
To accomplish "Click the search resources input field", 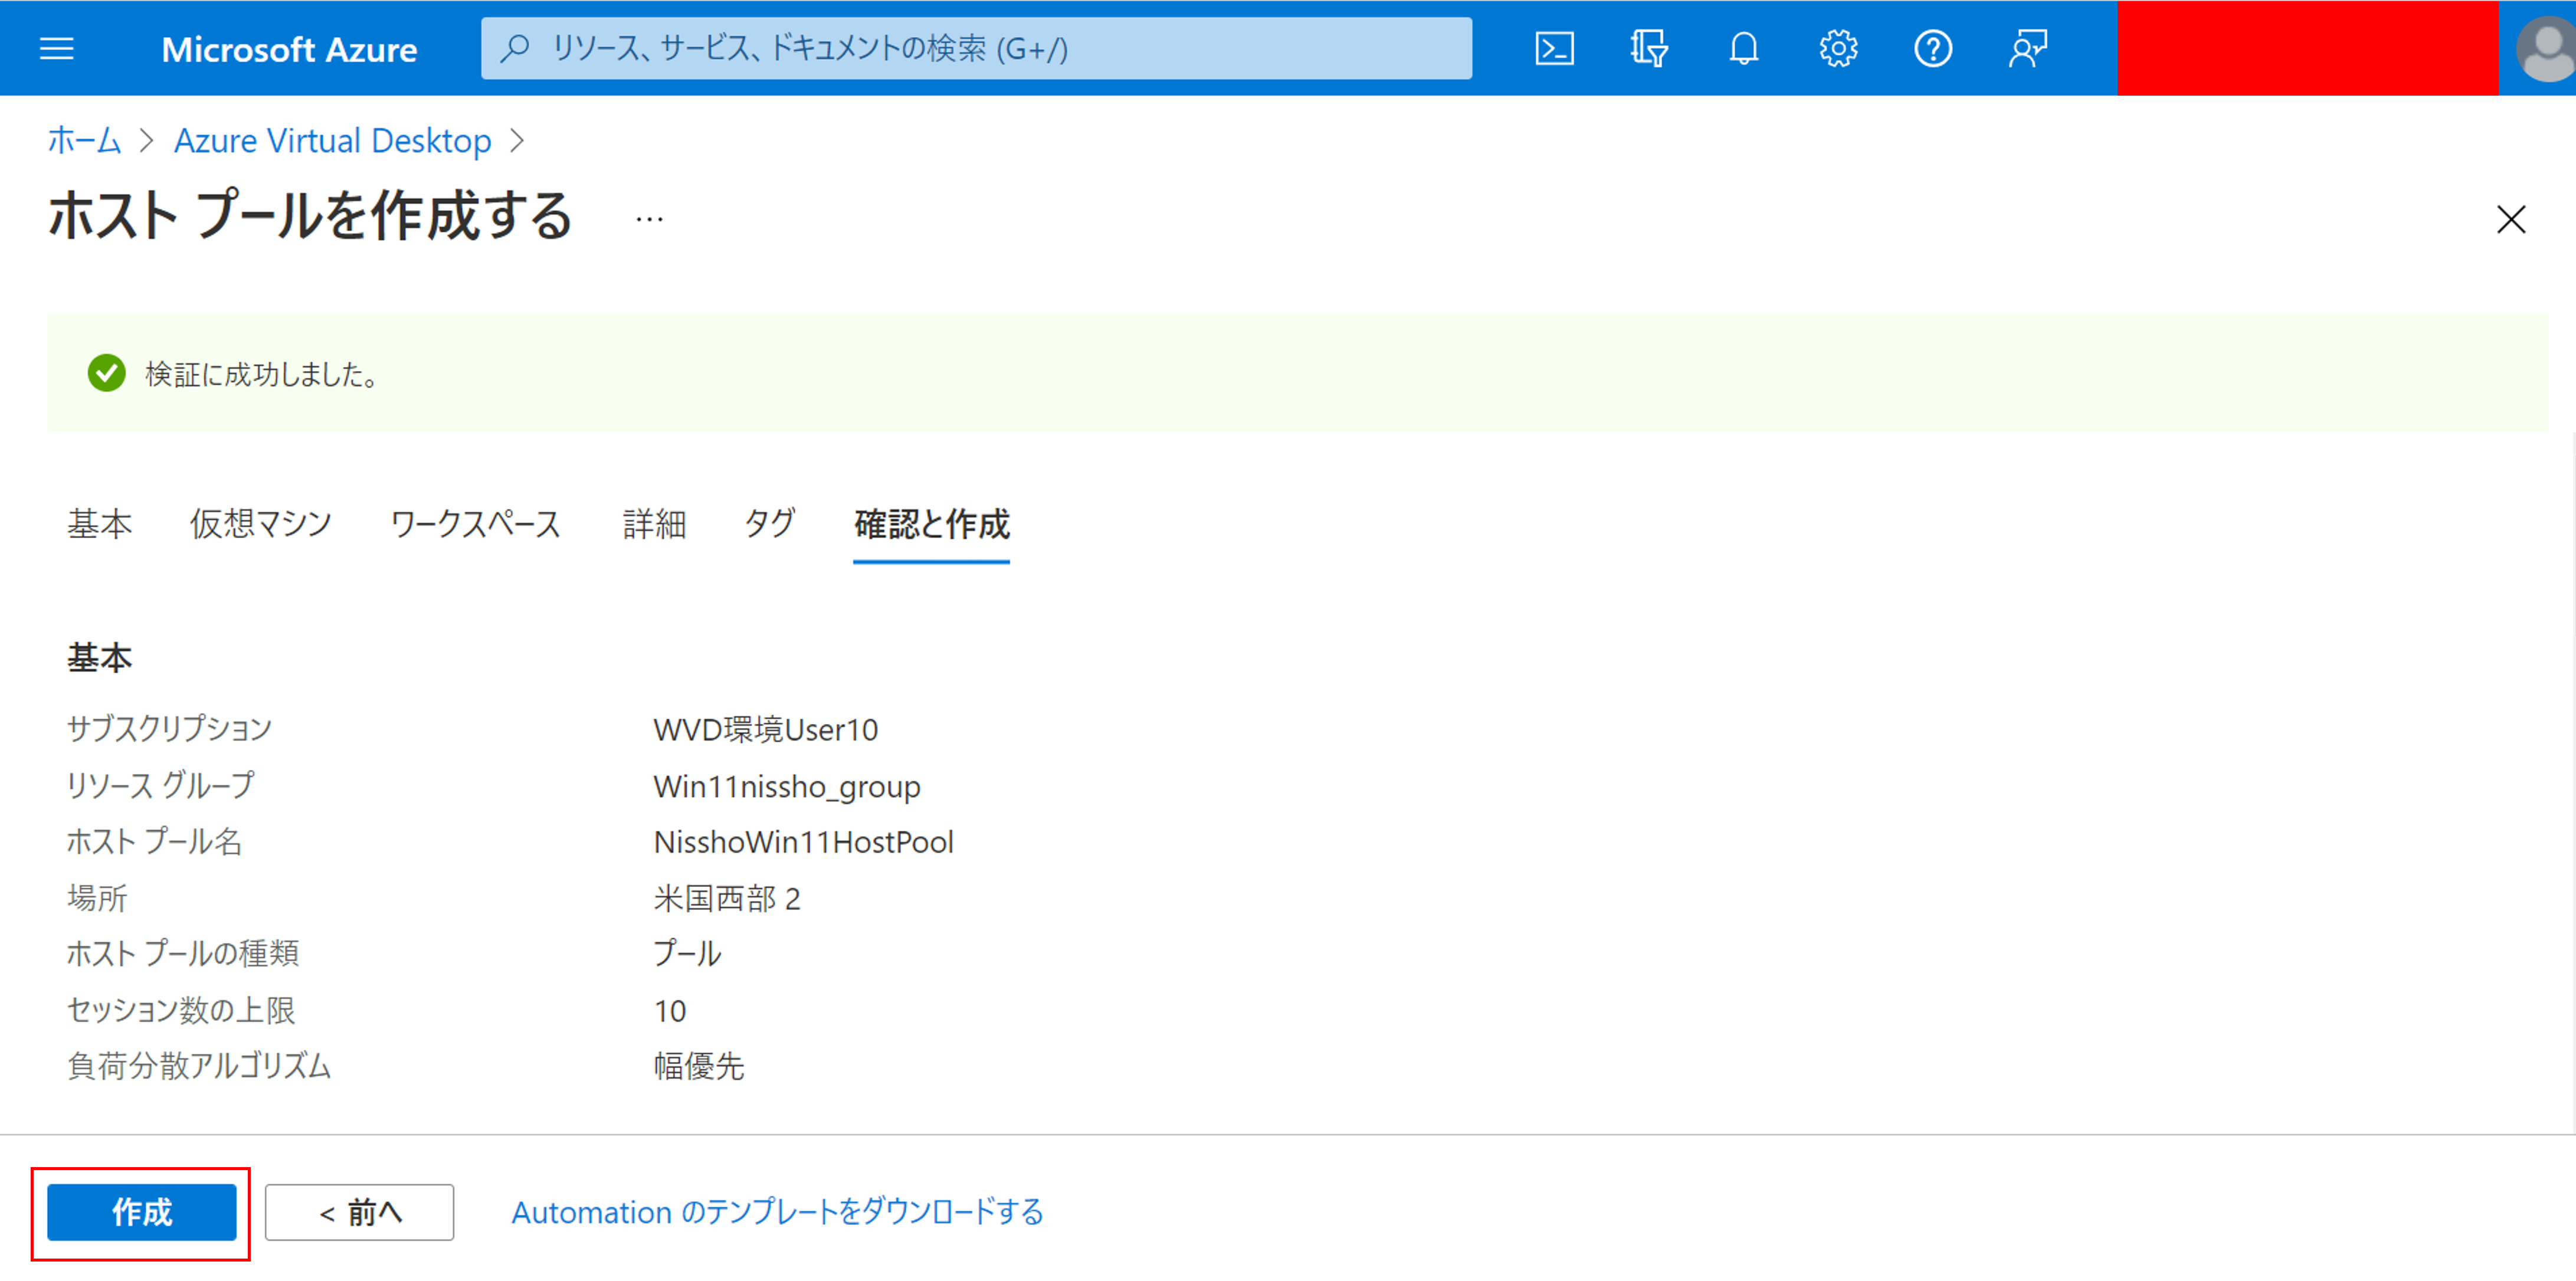I will 975,48.
